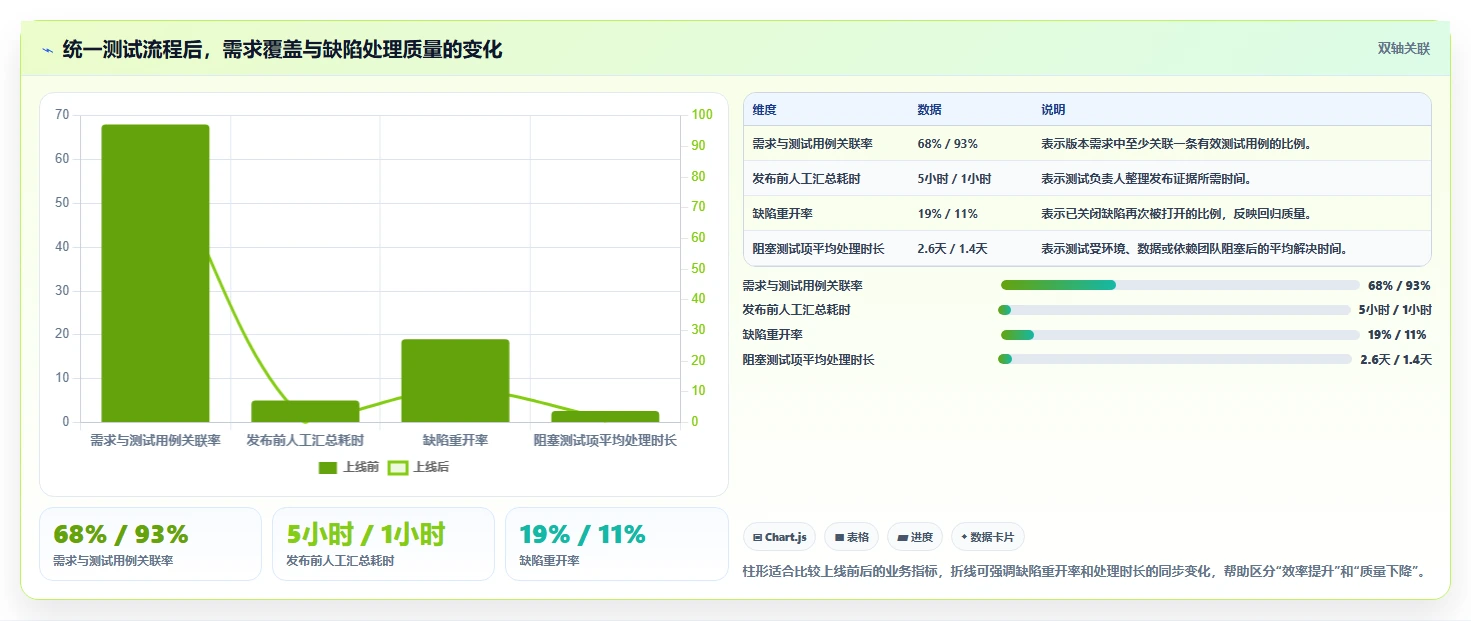Select the table row 需求与测试用例关联率
1471x621 pixels.
point(1087,144)
